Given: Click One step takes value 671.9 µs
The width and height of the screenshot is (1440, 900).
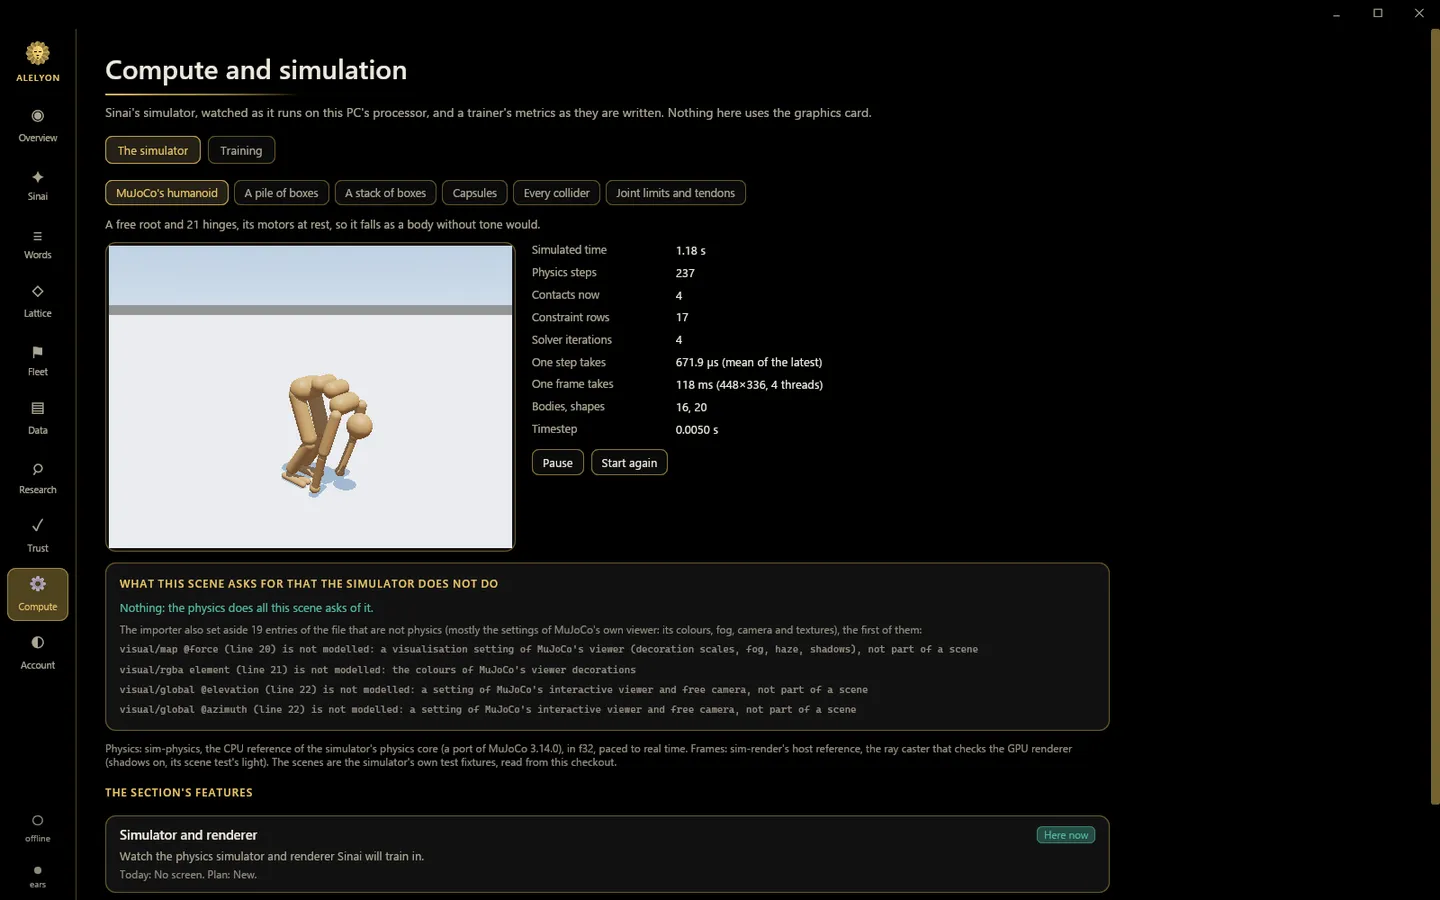Looking at the screenshot, I should pyautogui.click(x=749, y=363).
